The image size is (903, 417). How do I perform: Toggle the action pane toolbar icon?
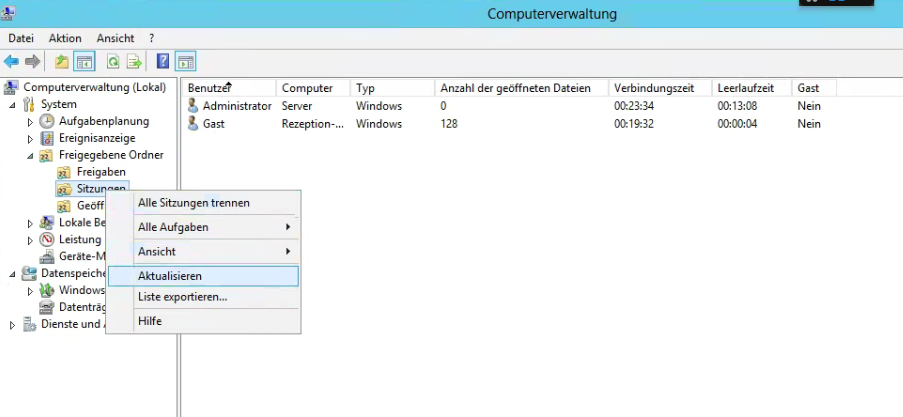185,62
